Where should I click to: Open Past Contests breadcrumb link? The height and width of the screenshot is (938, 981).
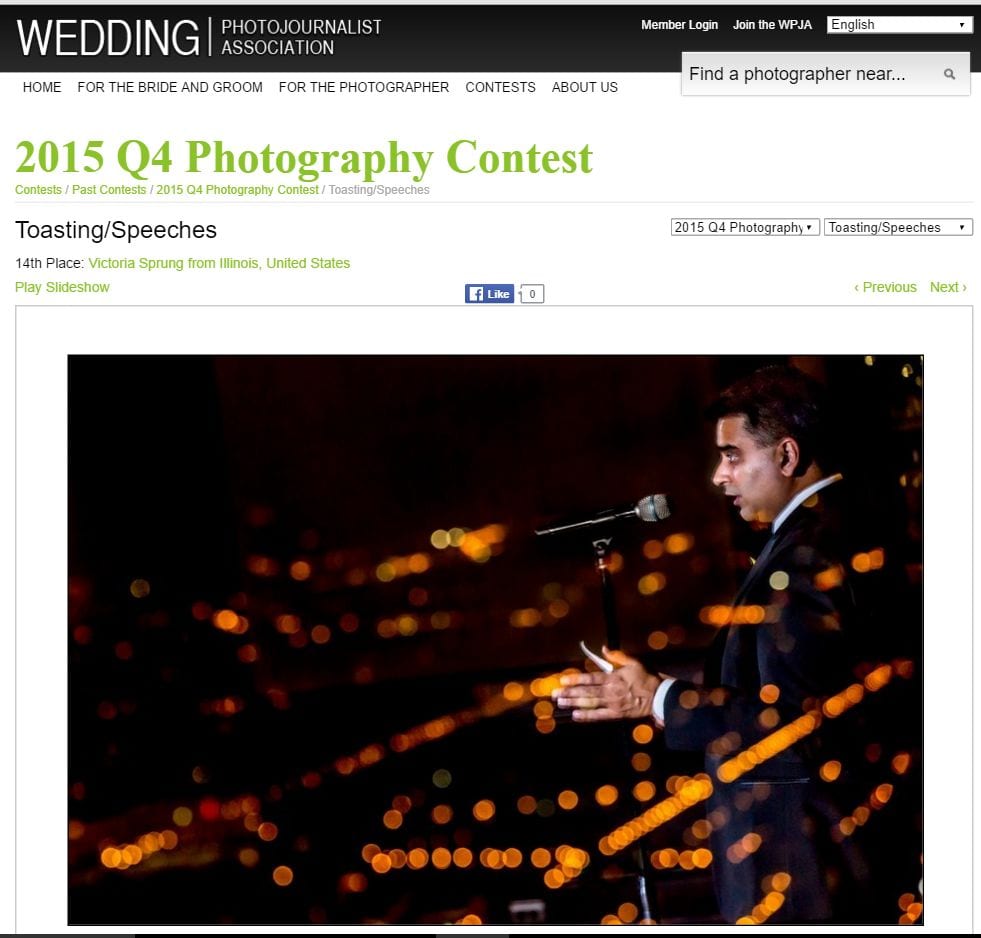tap(109, 190)
